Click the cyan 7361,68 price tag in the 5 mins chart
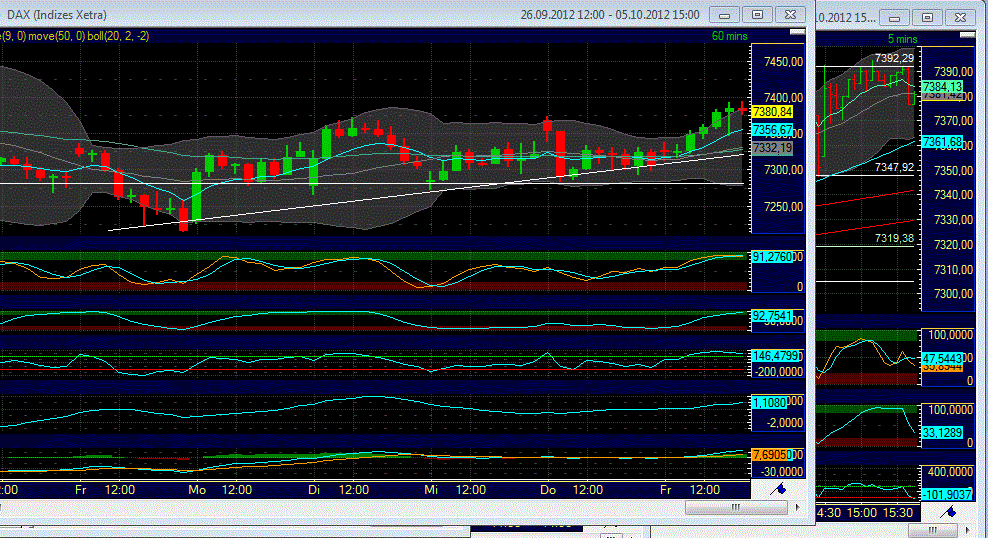The image size is (988, 538). (x=942, y=142)
